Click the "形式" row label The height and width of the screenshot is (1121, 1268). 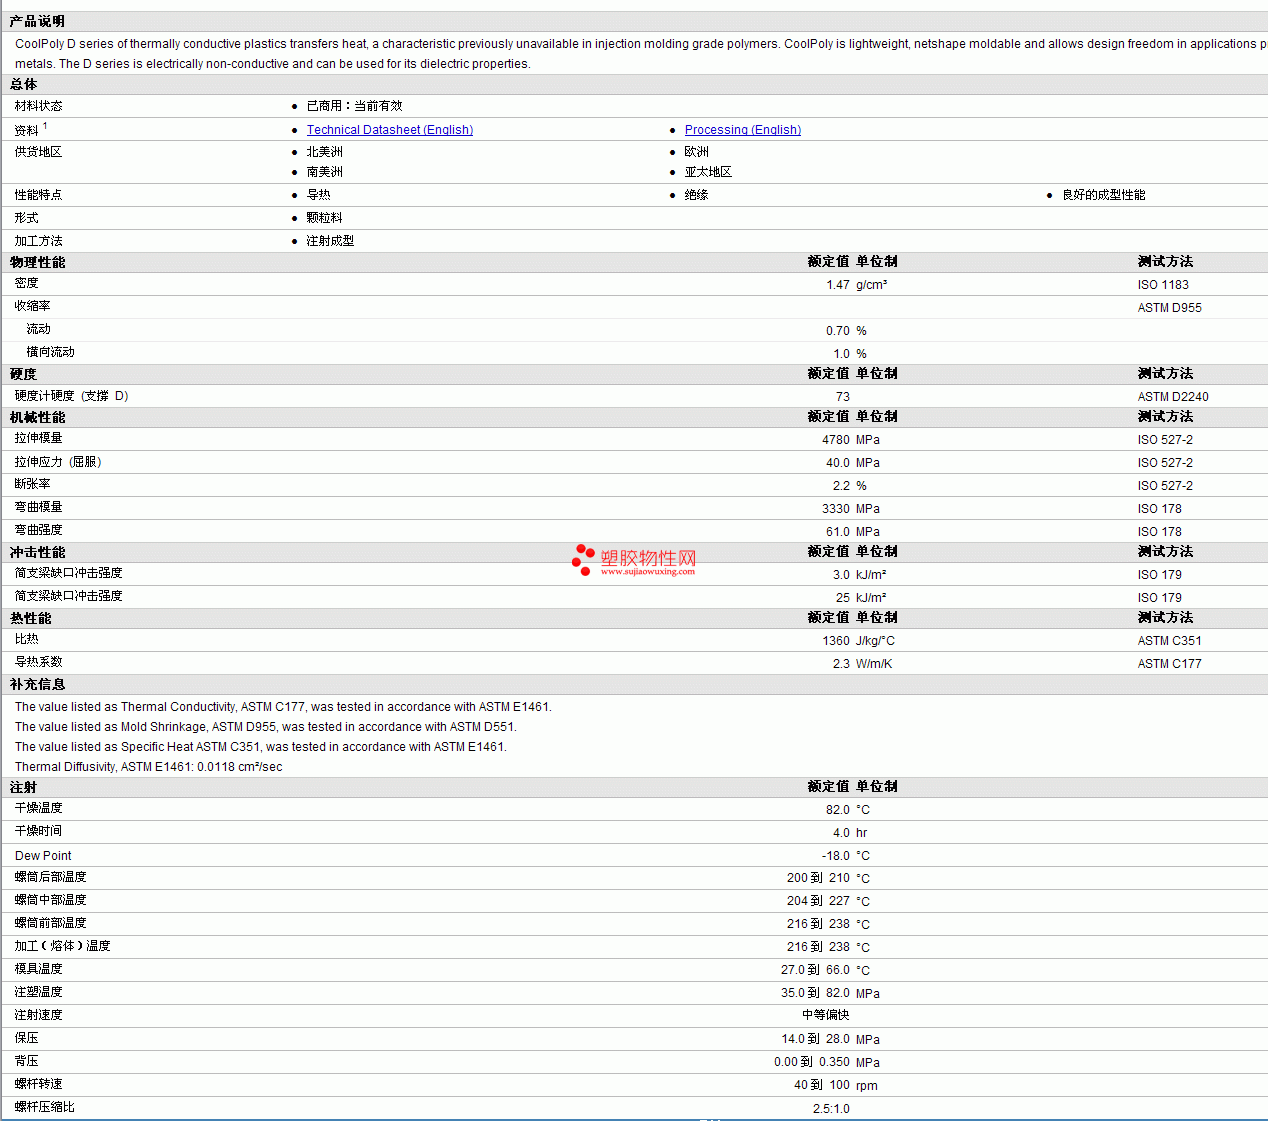click(27, 218)
